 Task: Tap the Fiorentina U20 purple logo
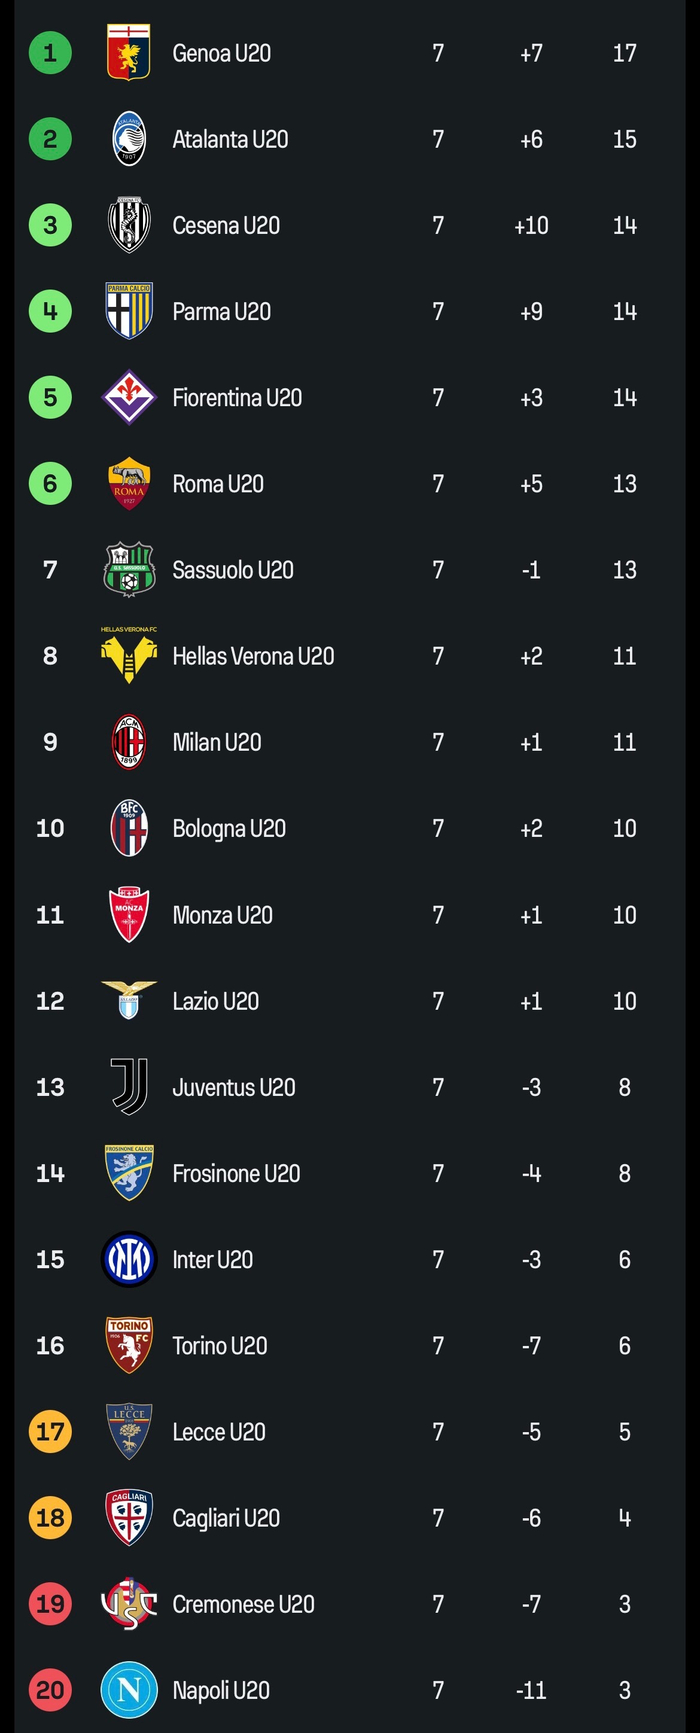pyautogui.click(x=129, y=398)
